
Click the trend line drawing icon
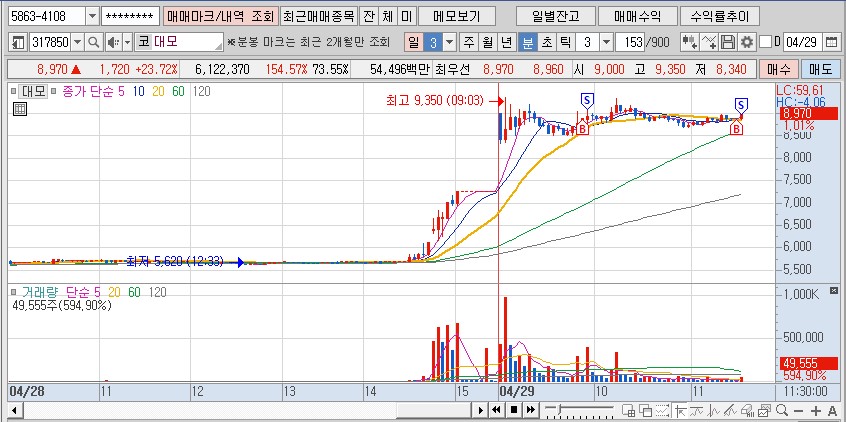coord(697,410)
